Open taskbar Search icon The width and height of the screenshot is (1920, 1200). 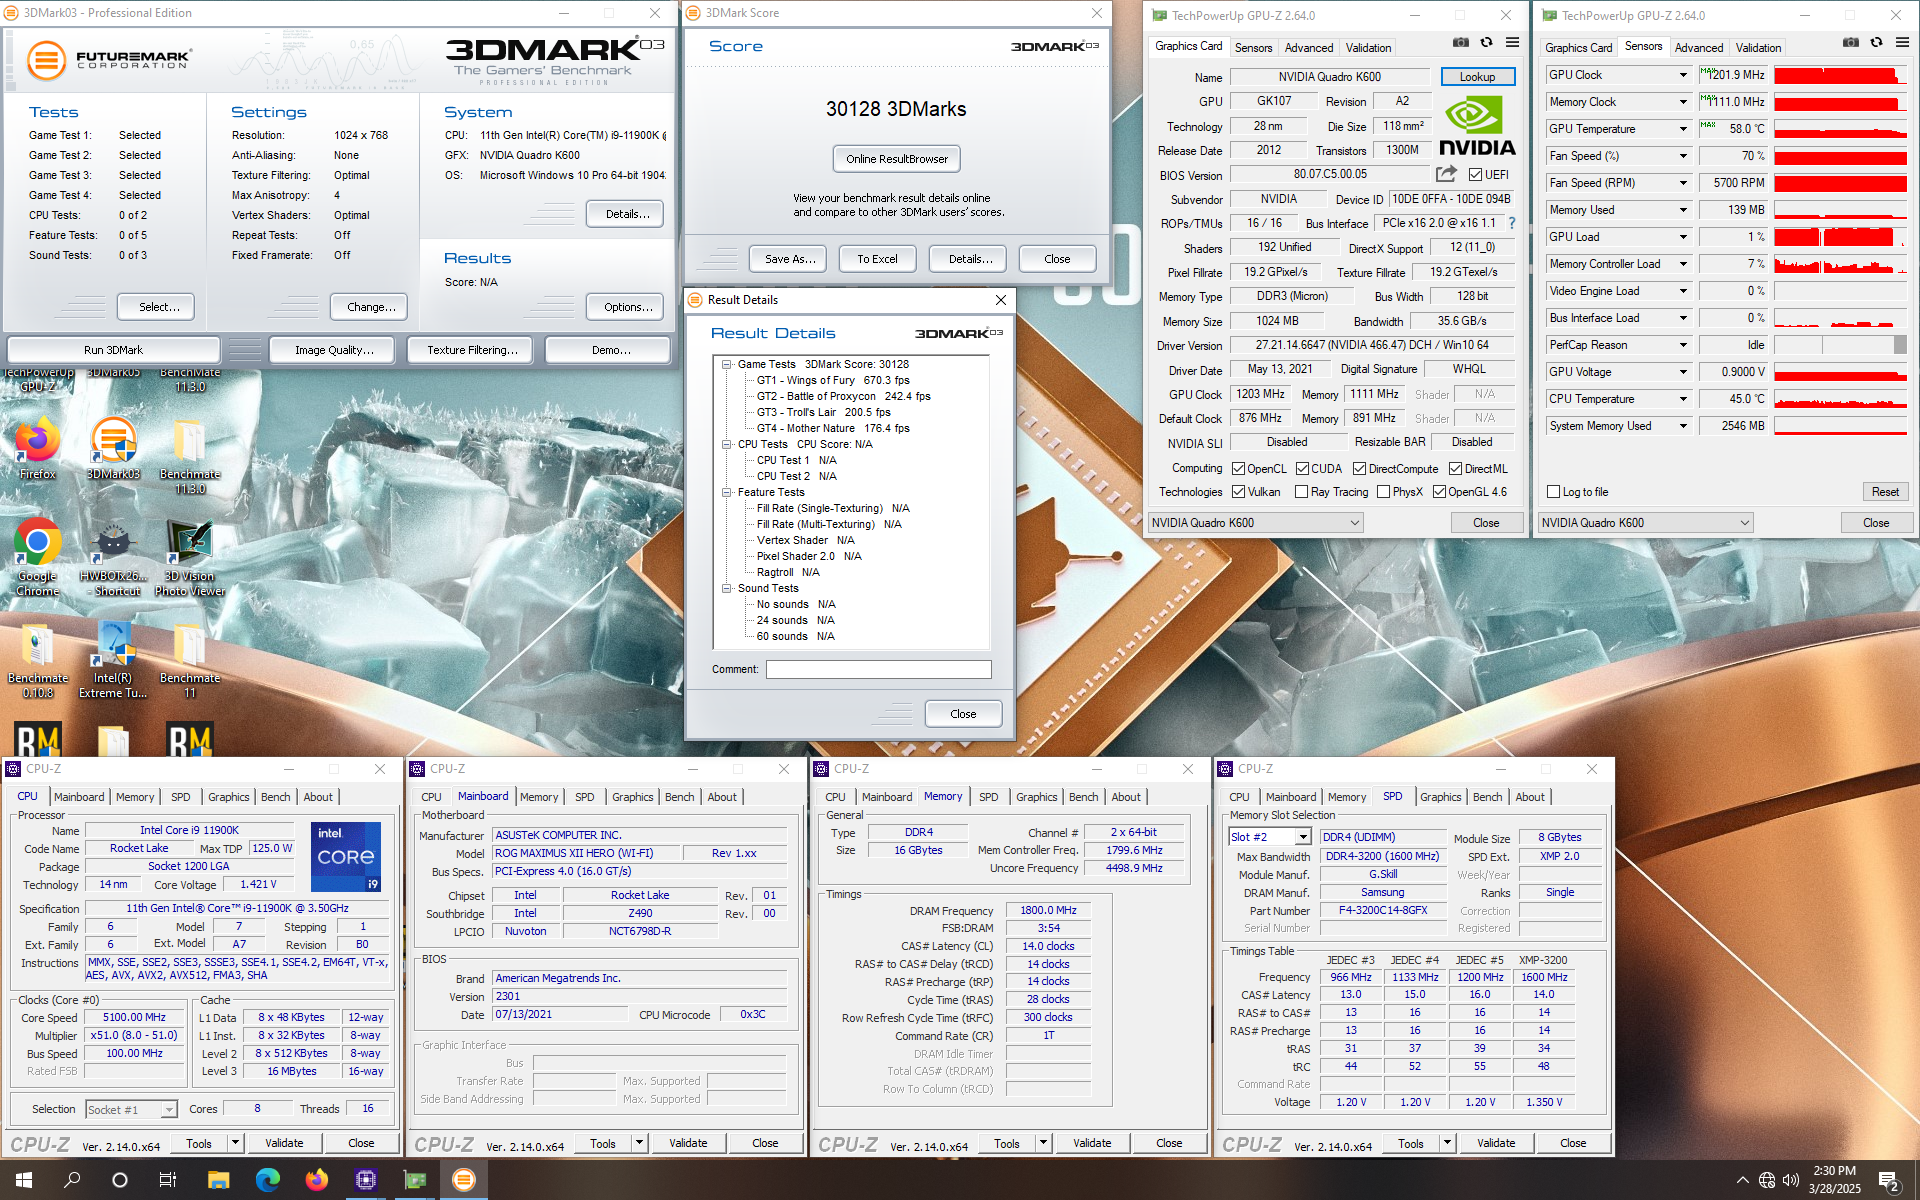72,1180
